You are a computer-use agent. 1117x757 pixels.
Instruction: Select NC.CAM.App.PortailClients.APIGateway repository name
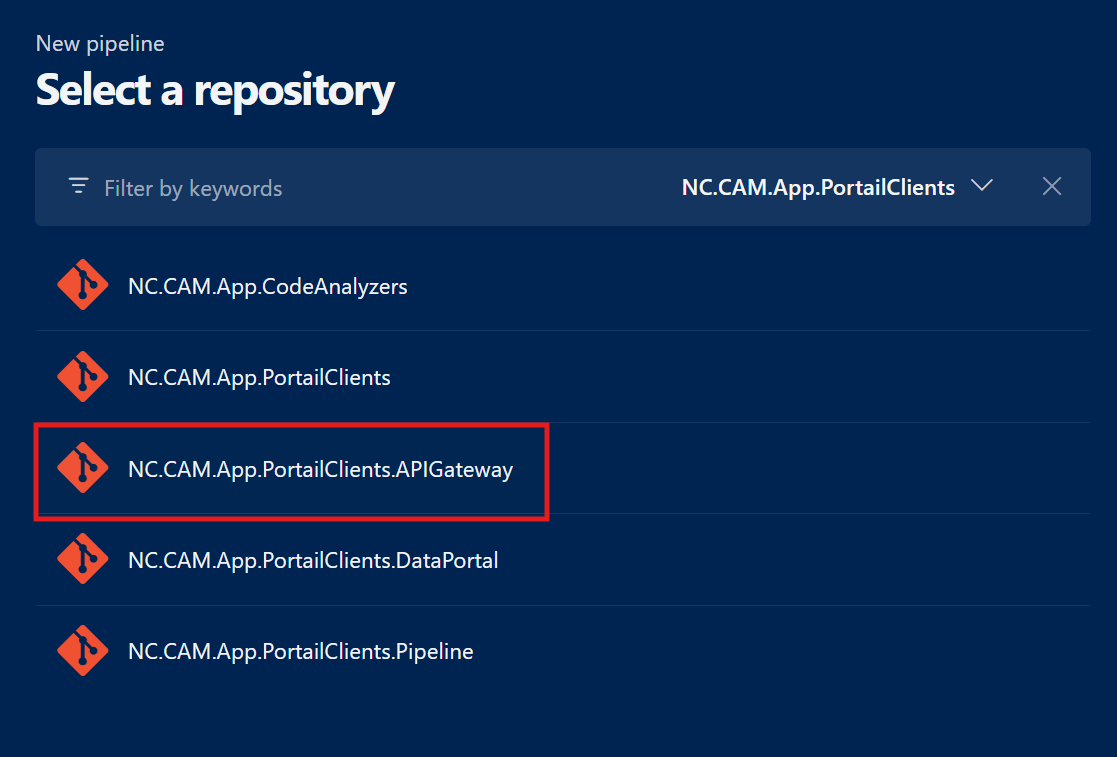(320, 469)
